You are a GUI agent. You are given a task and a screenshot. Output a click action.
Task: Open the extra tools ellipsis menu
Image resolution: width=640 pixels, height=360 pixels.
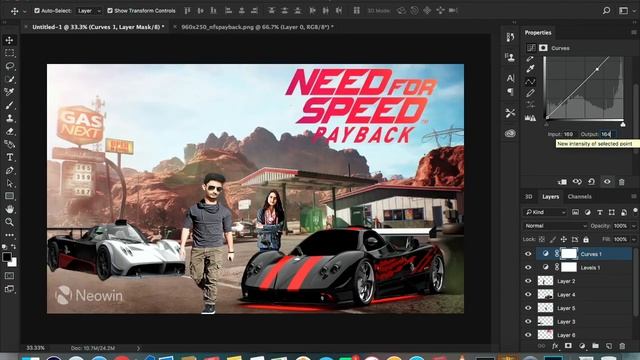9,235
